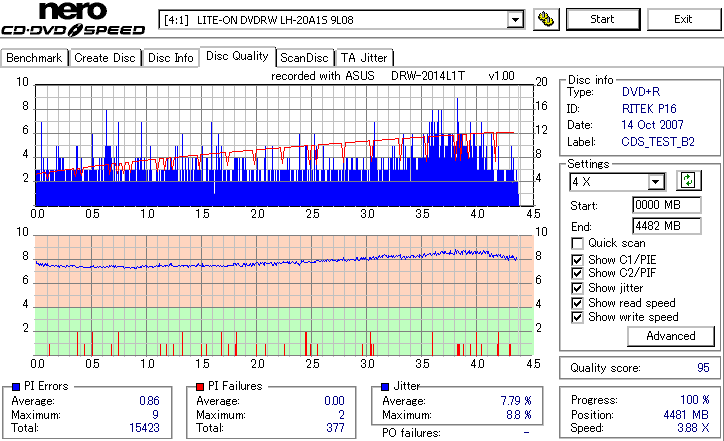Click the disc label CDS_TEST_B2

pos(658,142)
